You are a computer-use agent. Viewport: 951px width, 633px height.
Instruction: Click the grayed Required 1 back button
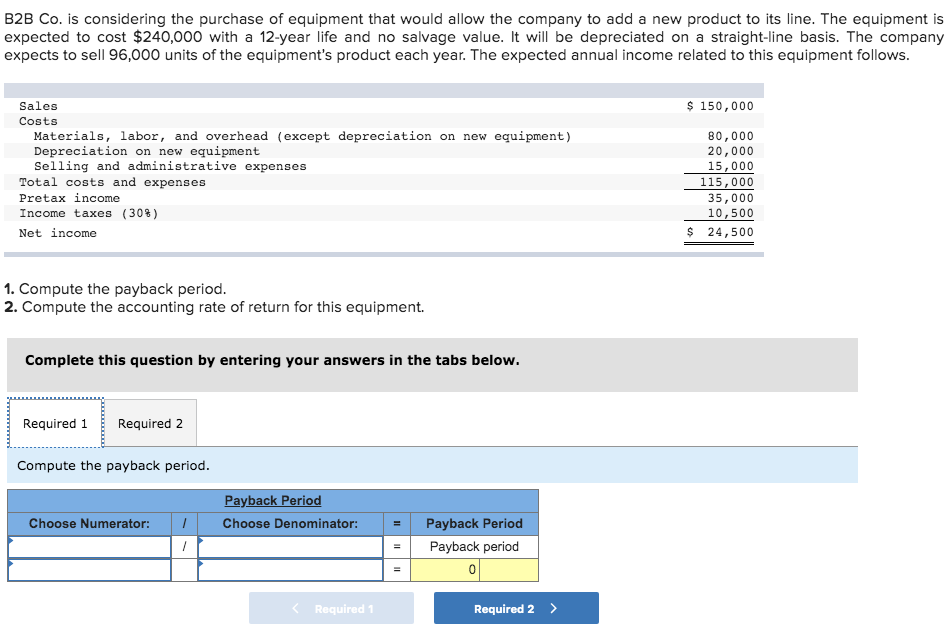(331, 607)
